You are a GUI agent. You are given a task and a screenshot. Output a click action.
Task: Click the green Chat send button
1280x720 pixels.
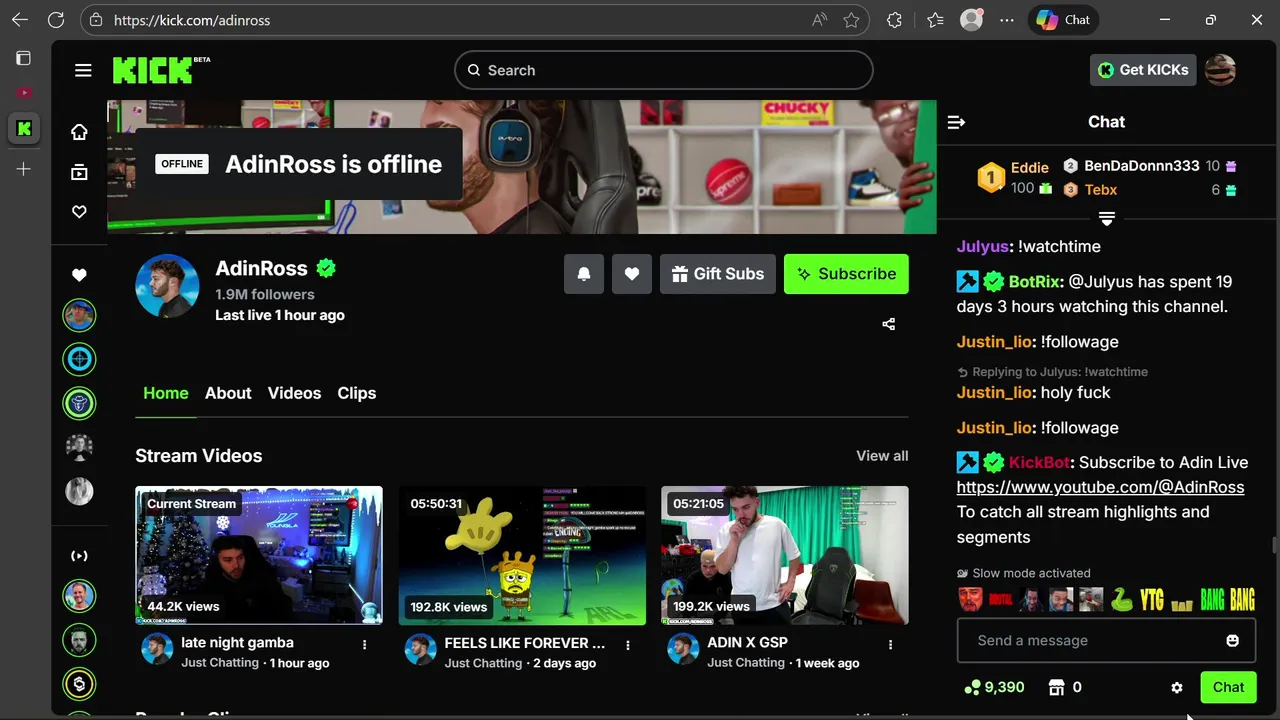click(1228, 687)
